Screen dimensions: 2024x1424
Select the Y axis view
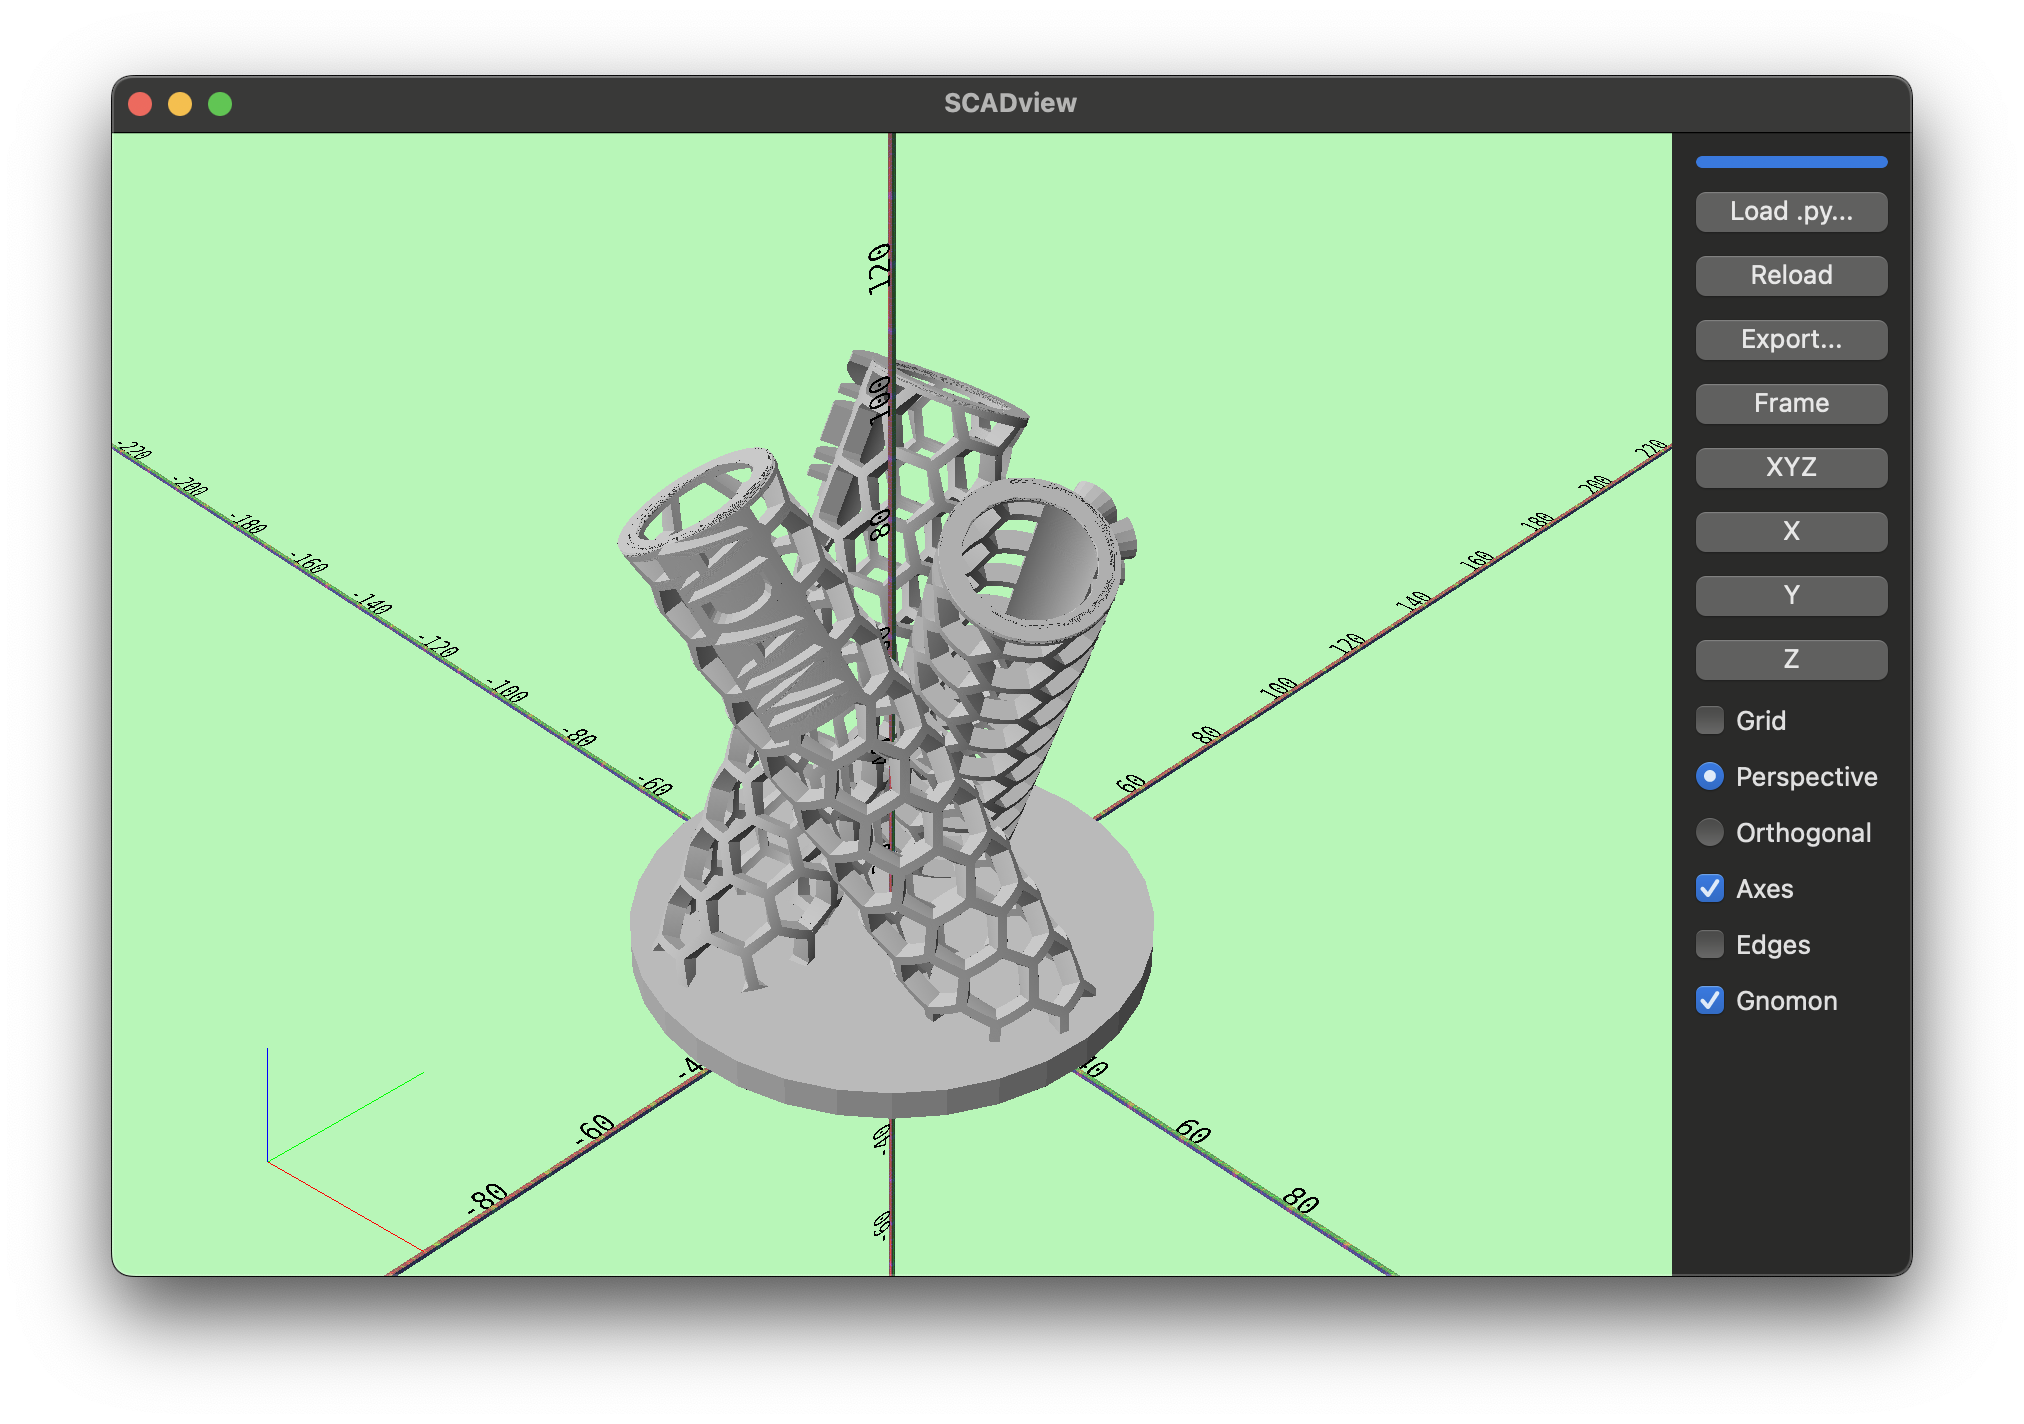[x=1791, y=596]
